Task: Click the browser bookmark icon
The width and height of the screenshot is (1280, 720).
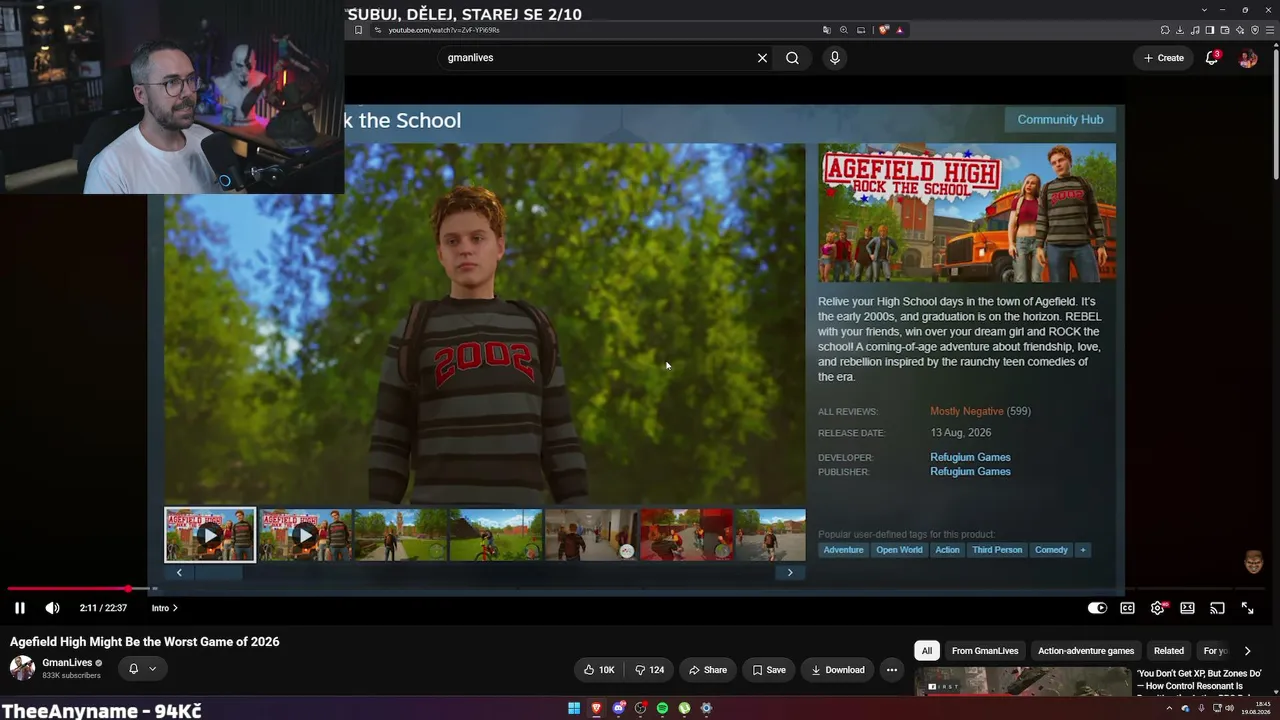Action: [358, 30]
